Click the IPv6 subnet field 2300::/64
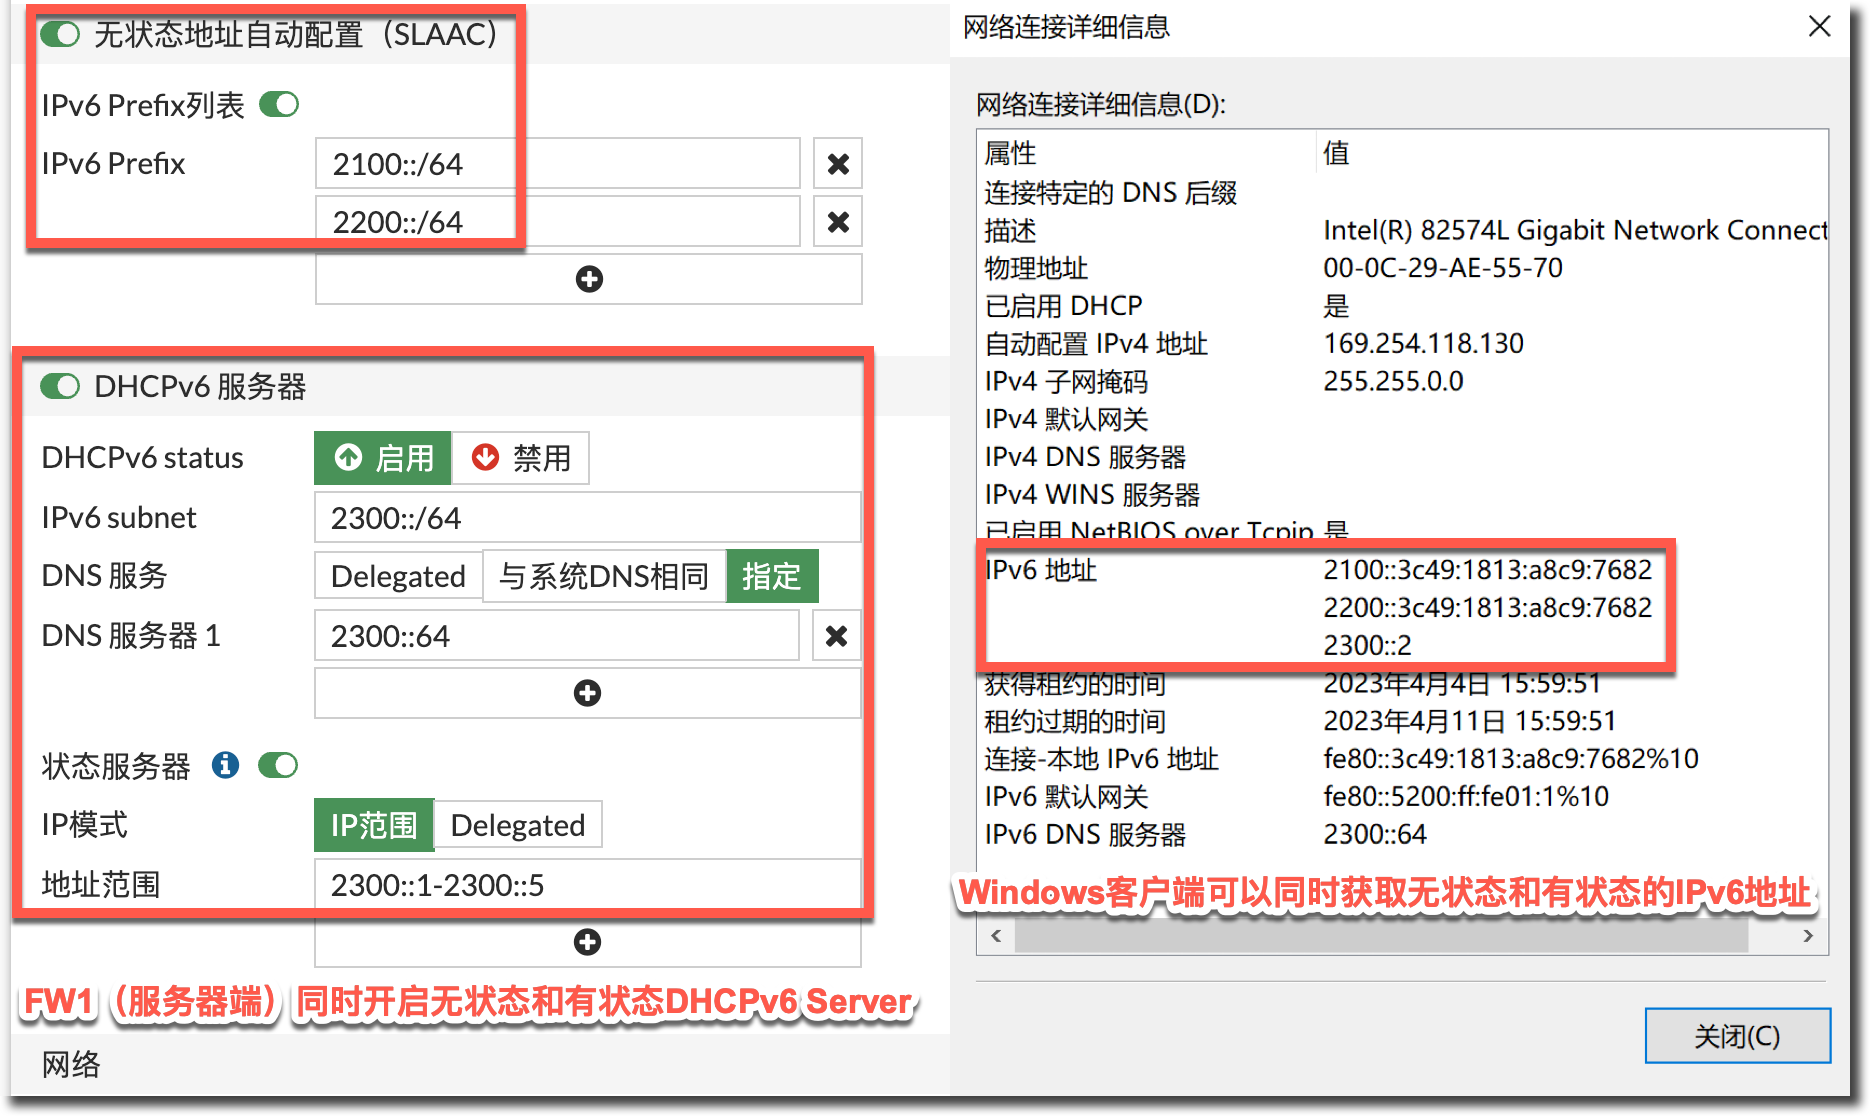1870x1116 pixels. tap(587, 518)
